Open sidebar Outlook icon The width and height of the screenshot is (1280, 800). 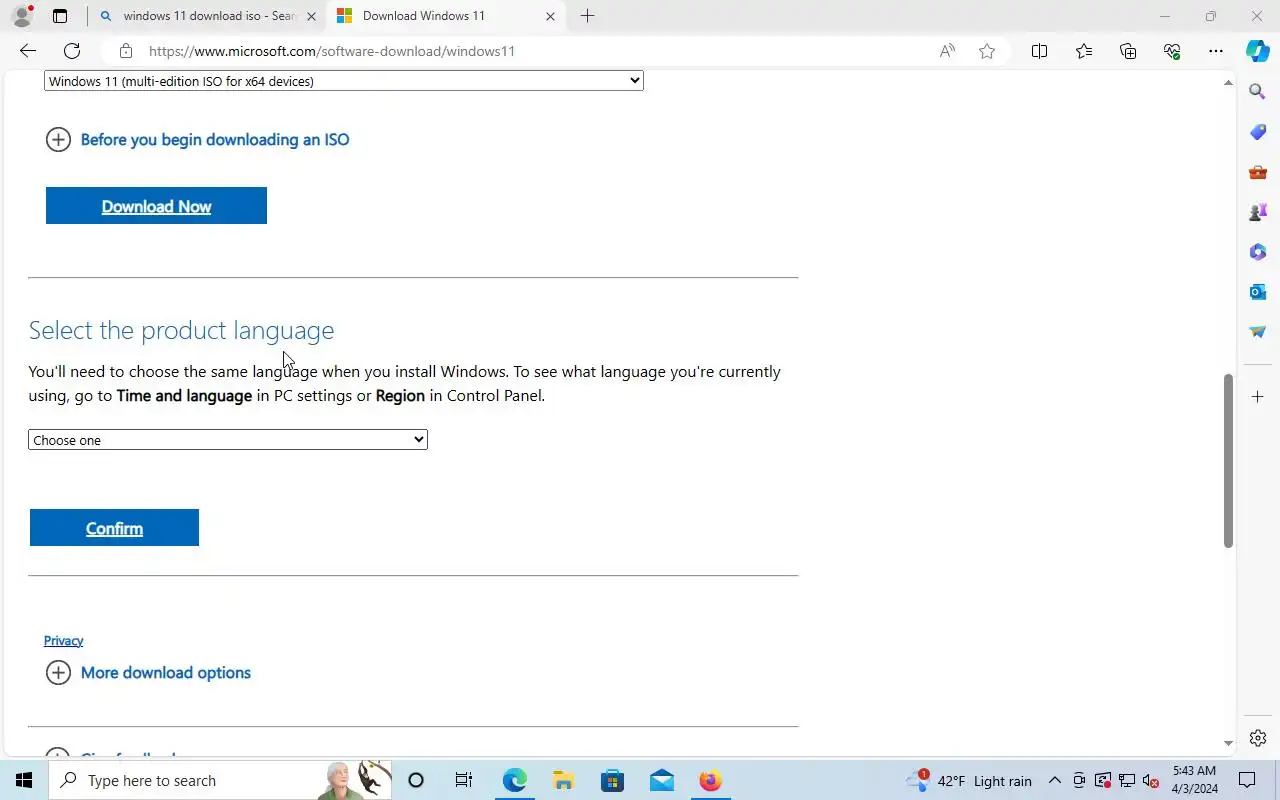point(1258,292)
